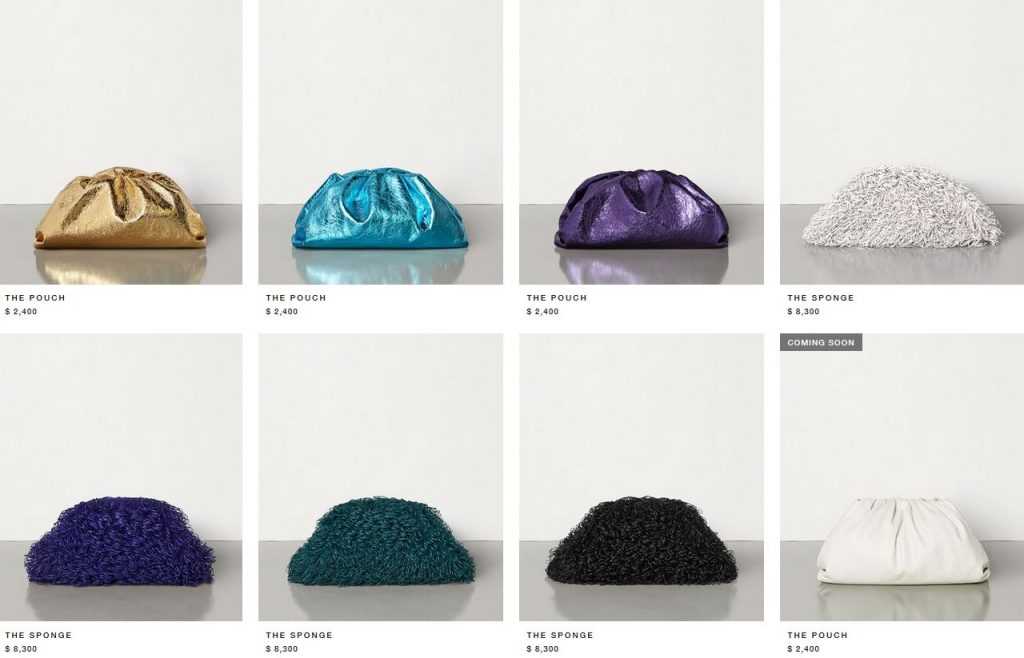Click The Sponge title under black bag
Viewport: 1024px width, 658px height.
[560, 635]
